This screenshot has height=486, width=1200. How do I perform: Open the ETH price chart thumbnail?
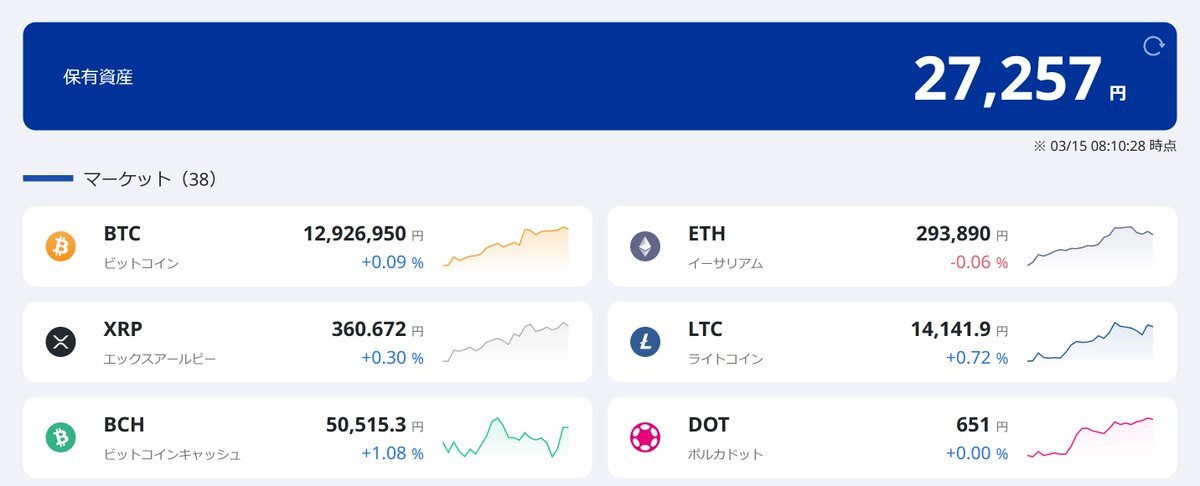pos(1089,247)
